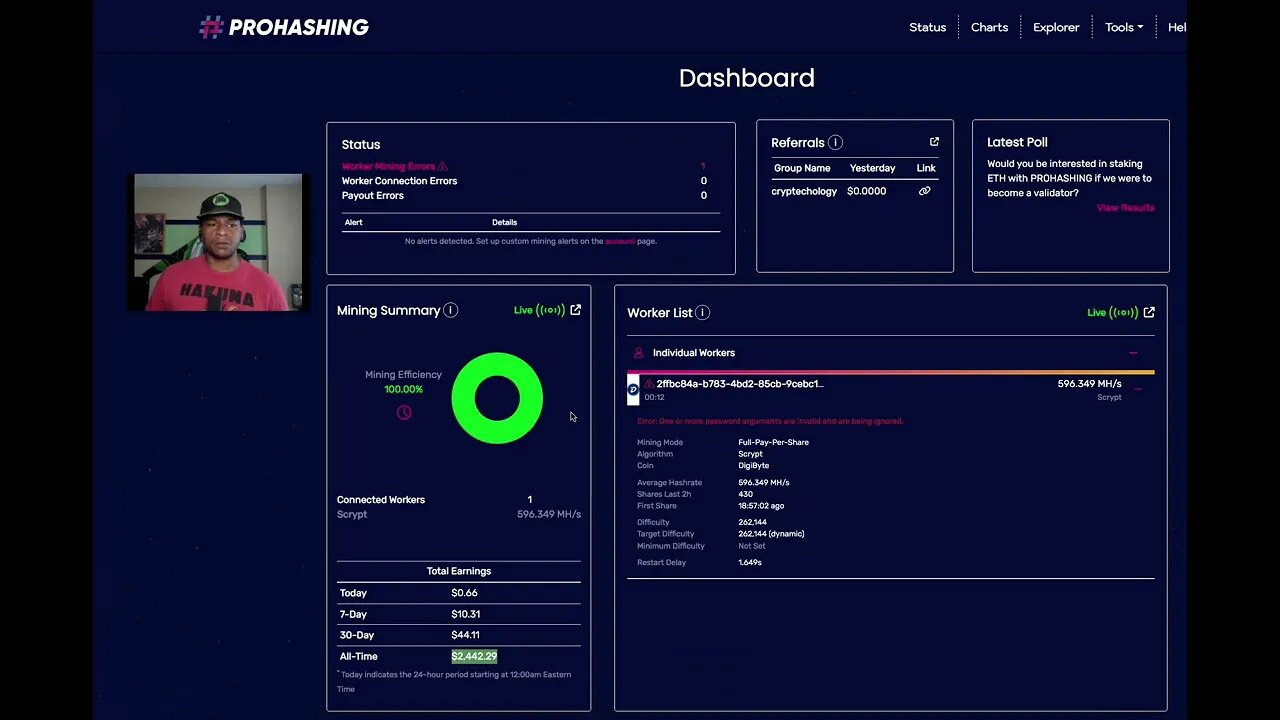
Task: Click the Latest Poll heading
Action: [x=1017, y=142]
